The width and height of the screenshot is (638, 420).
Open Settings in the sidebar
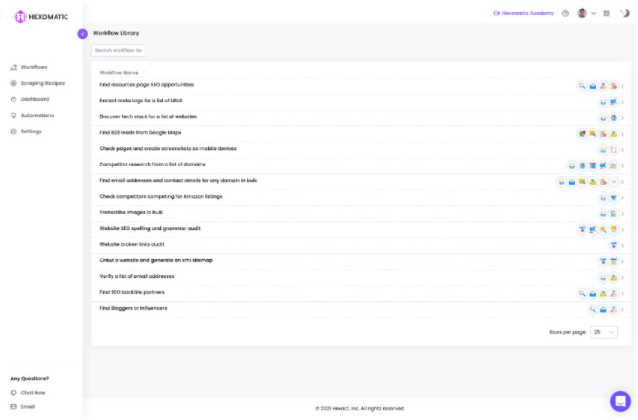pyautogui.click(x=31, y=131)
